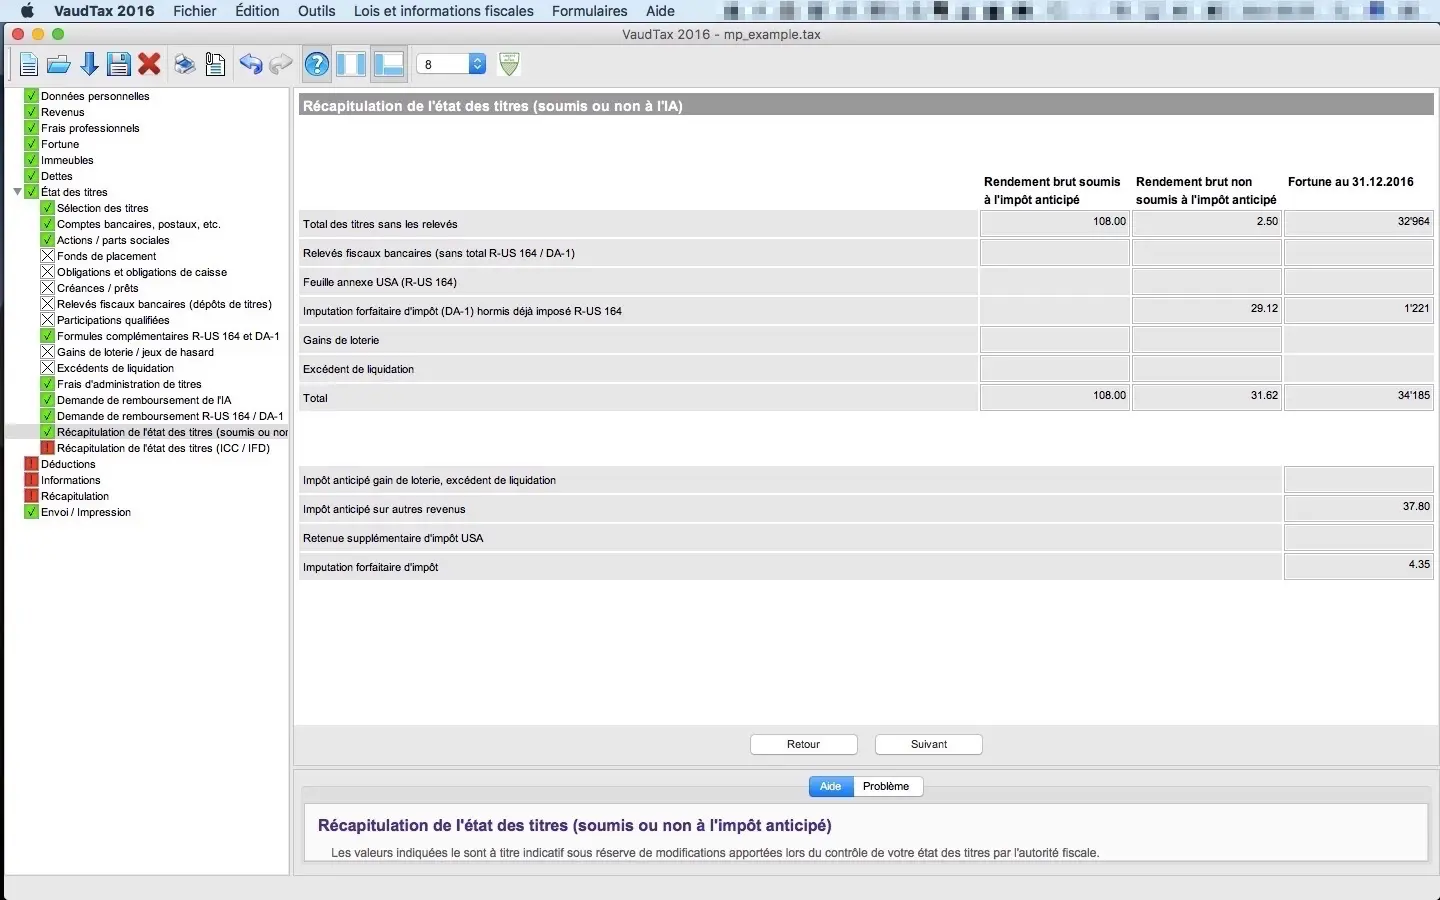
Task: Switch to the Problème tab
Action: click(x=887, y=786)
